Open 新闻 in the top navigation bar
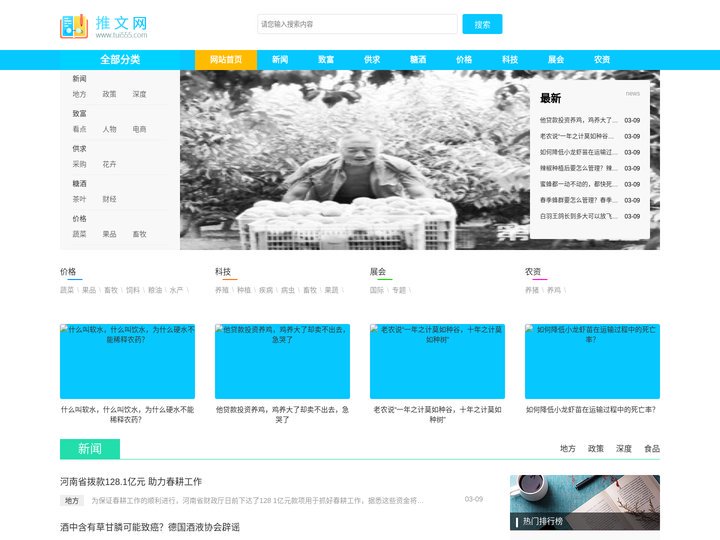Screen dimensions: 720x540 [280, 59]
